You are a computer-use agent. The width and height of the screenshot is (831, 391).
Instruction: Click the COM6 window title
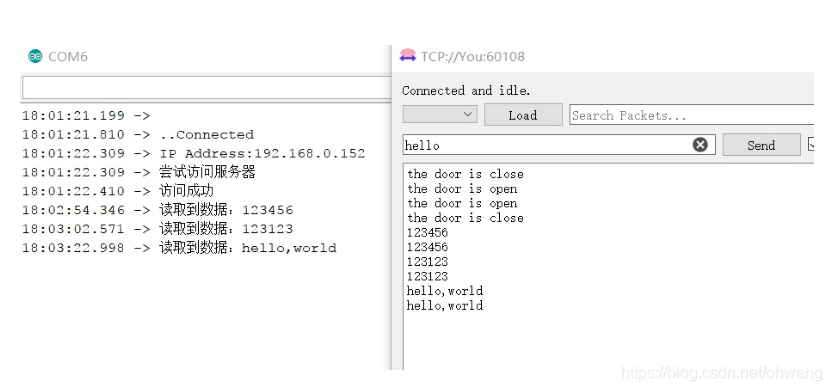click(68, 56)
